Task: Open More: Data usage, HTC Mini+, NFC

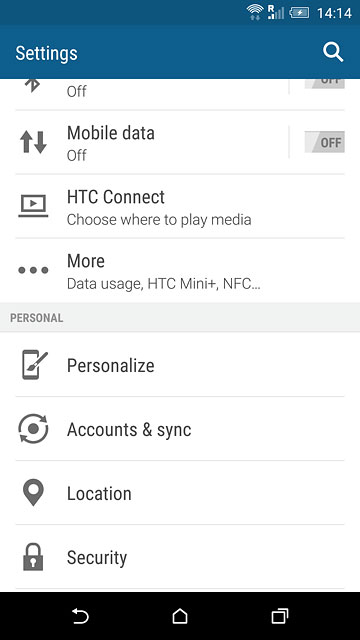Action: [x=180, y=271]
